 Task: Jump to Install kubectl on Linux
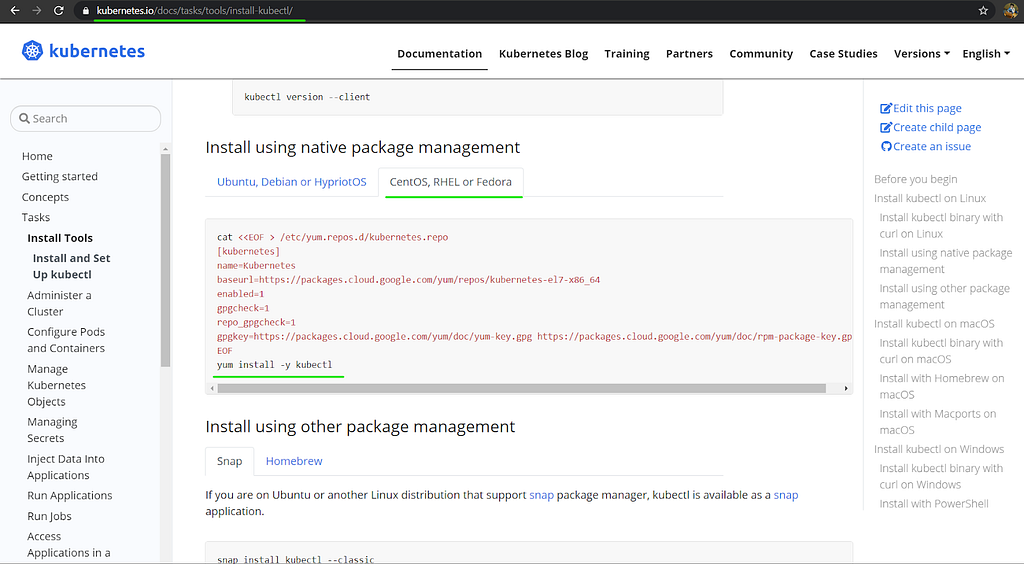coord(930,198)
